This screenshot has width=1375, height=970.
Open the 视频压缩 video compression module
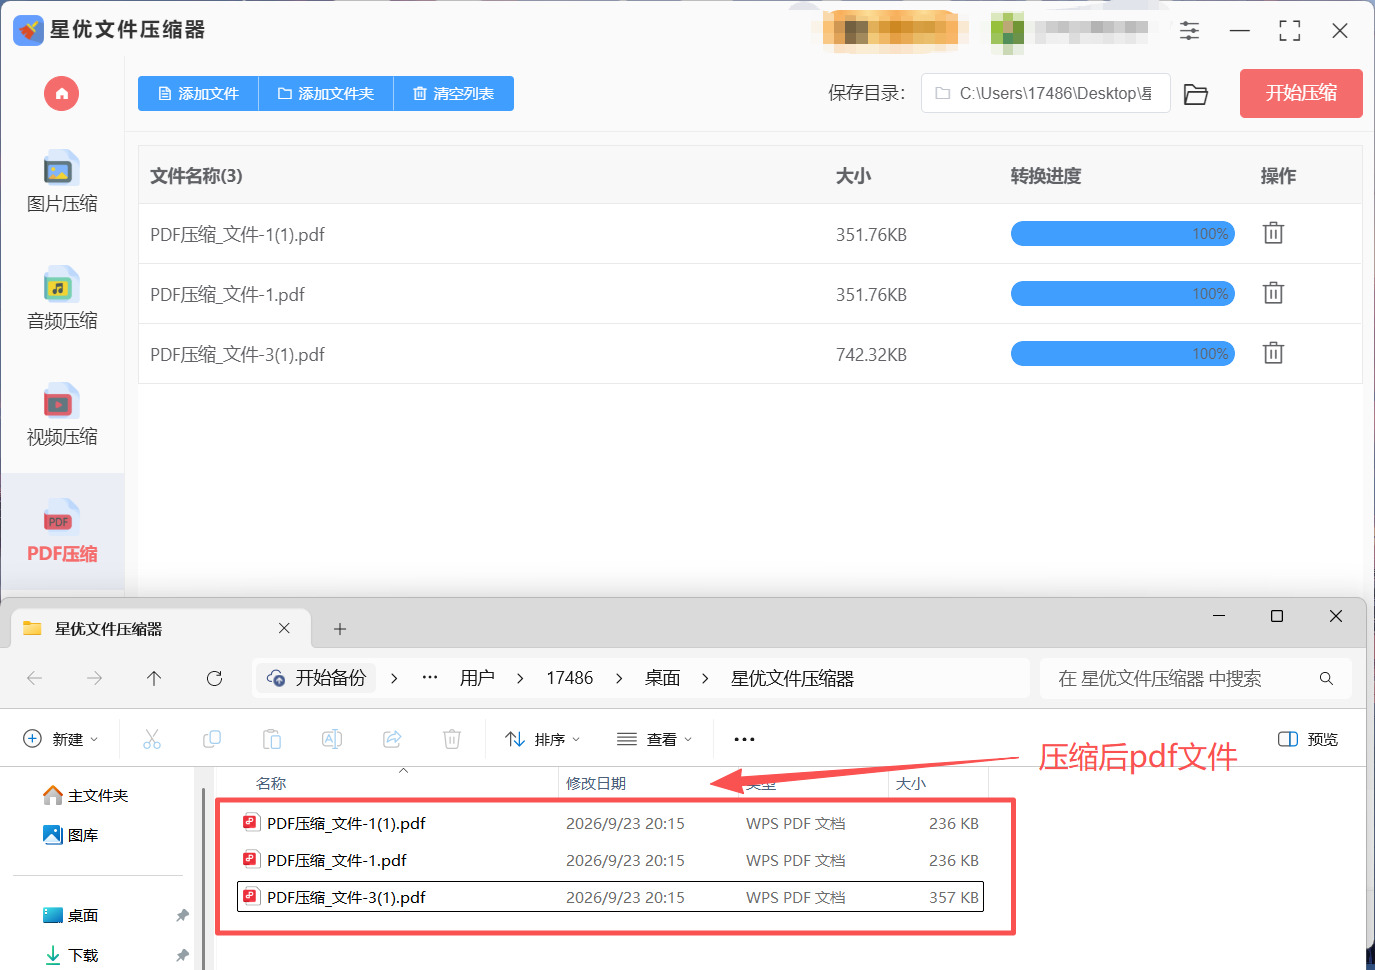[62, 416]
